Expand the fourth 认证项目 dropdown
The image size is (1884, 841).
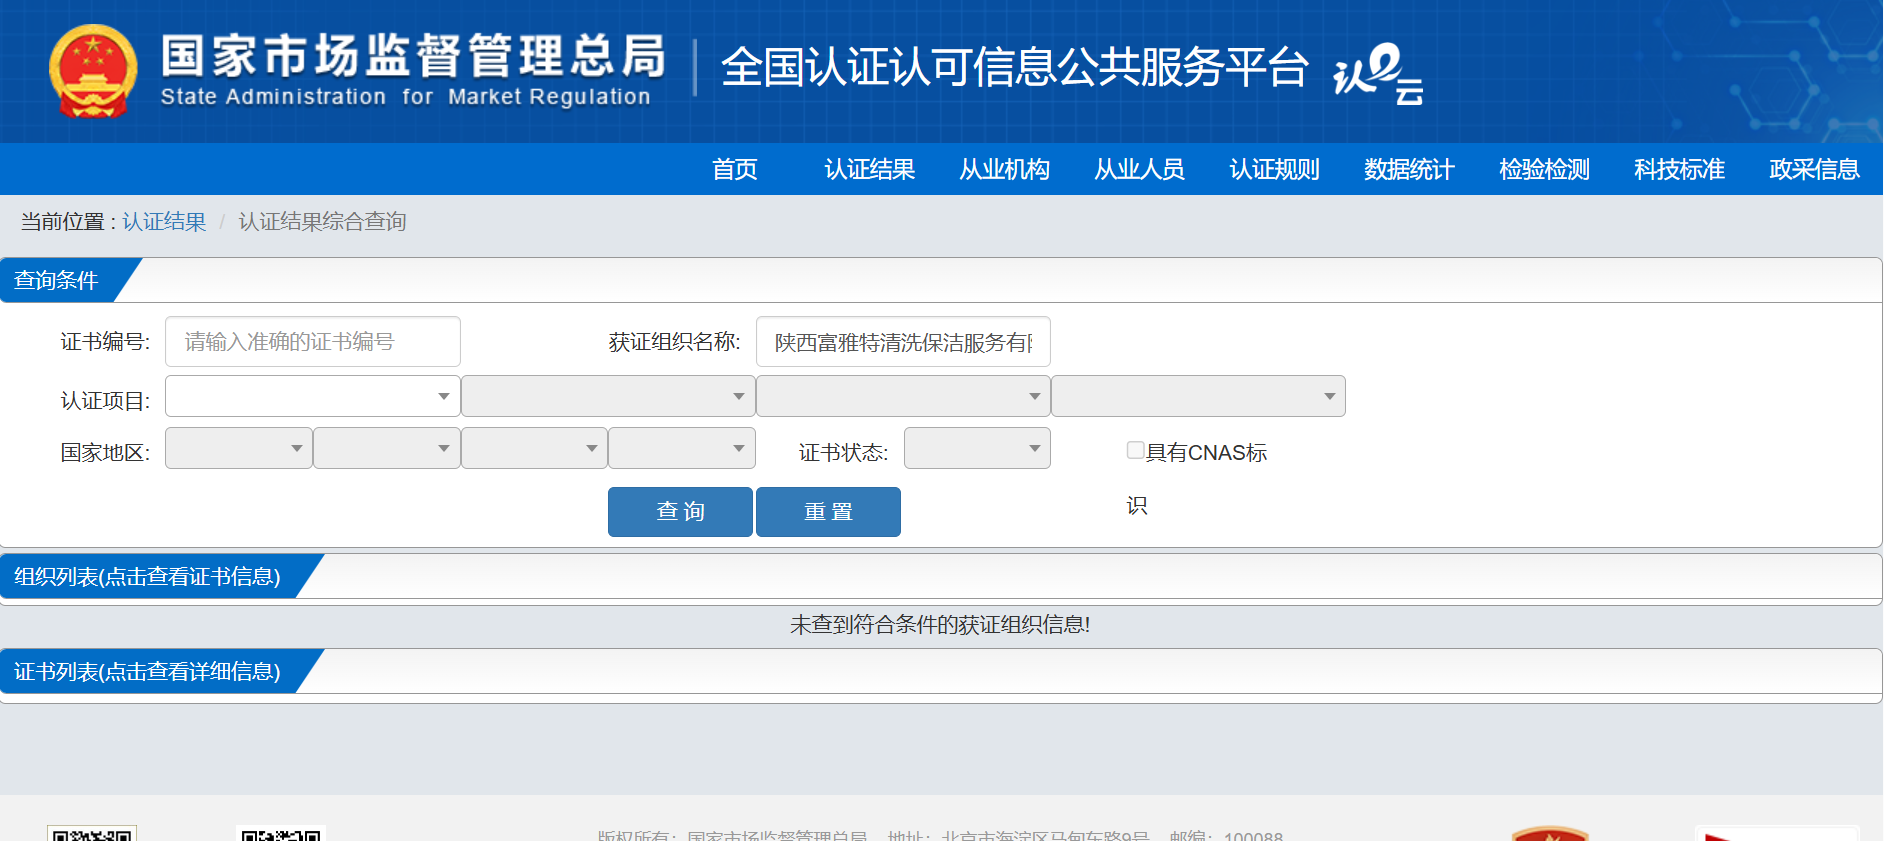pos(1198,396)
